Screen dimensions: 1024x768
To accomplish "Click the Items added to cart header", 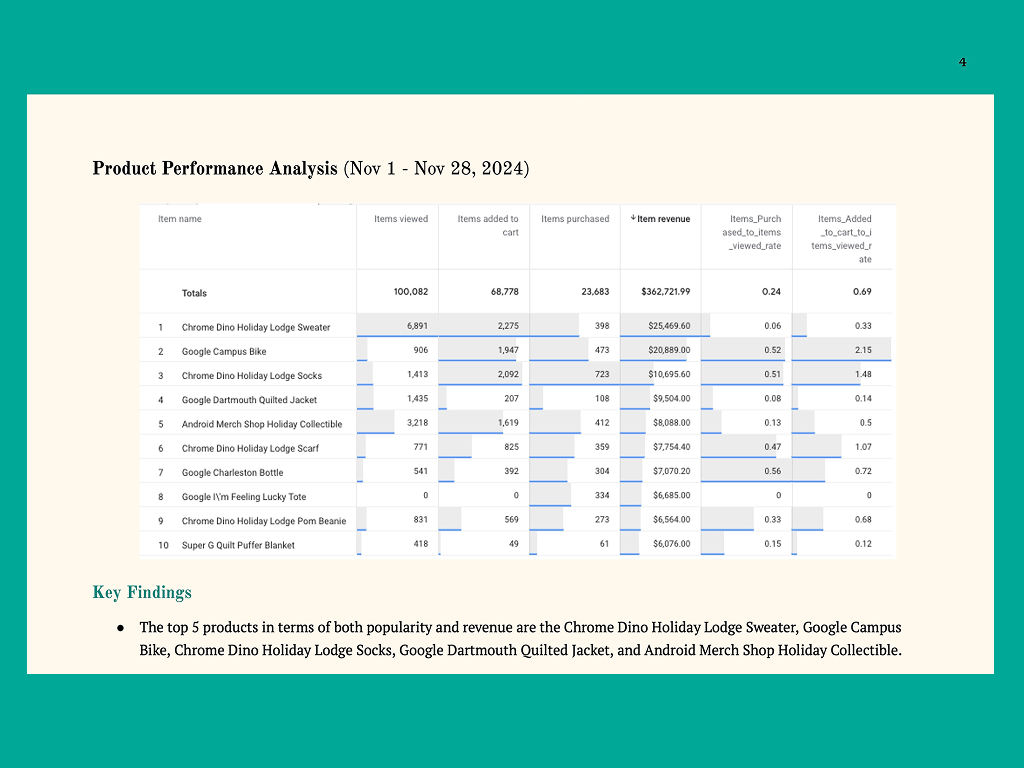I will click(488, 225).
